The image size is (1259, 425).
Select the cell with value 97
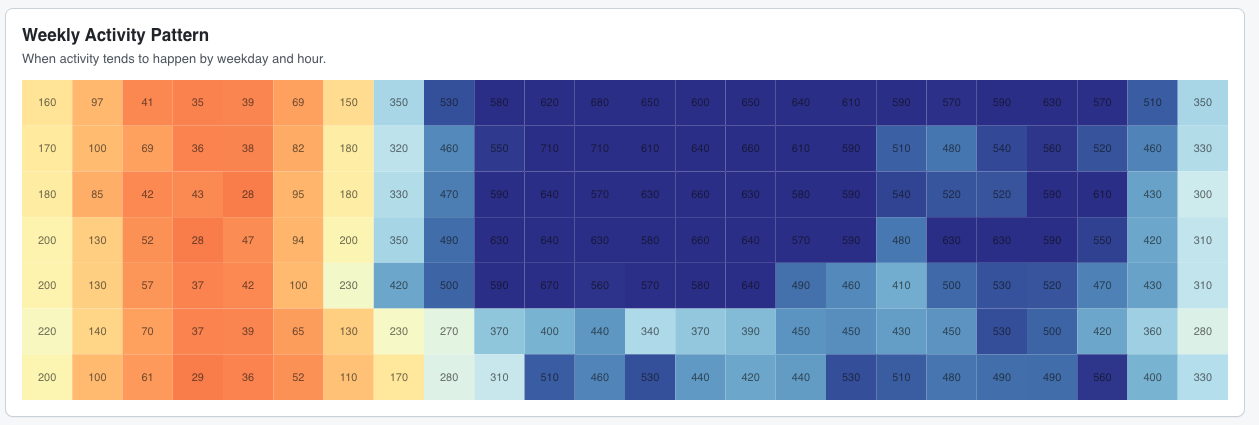[x=97, y=102]
